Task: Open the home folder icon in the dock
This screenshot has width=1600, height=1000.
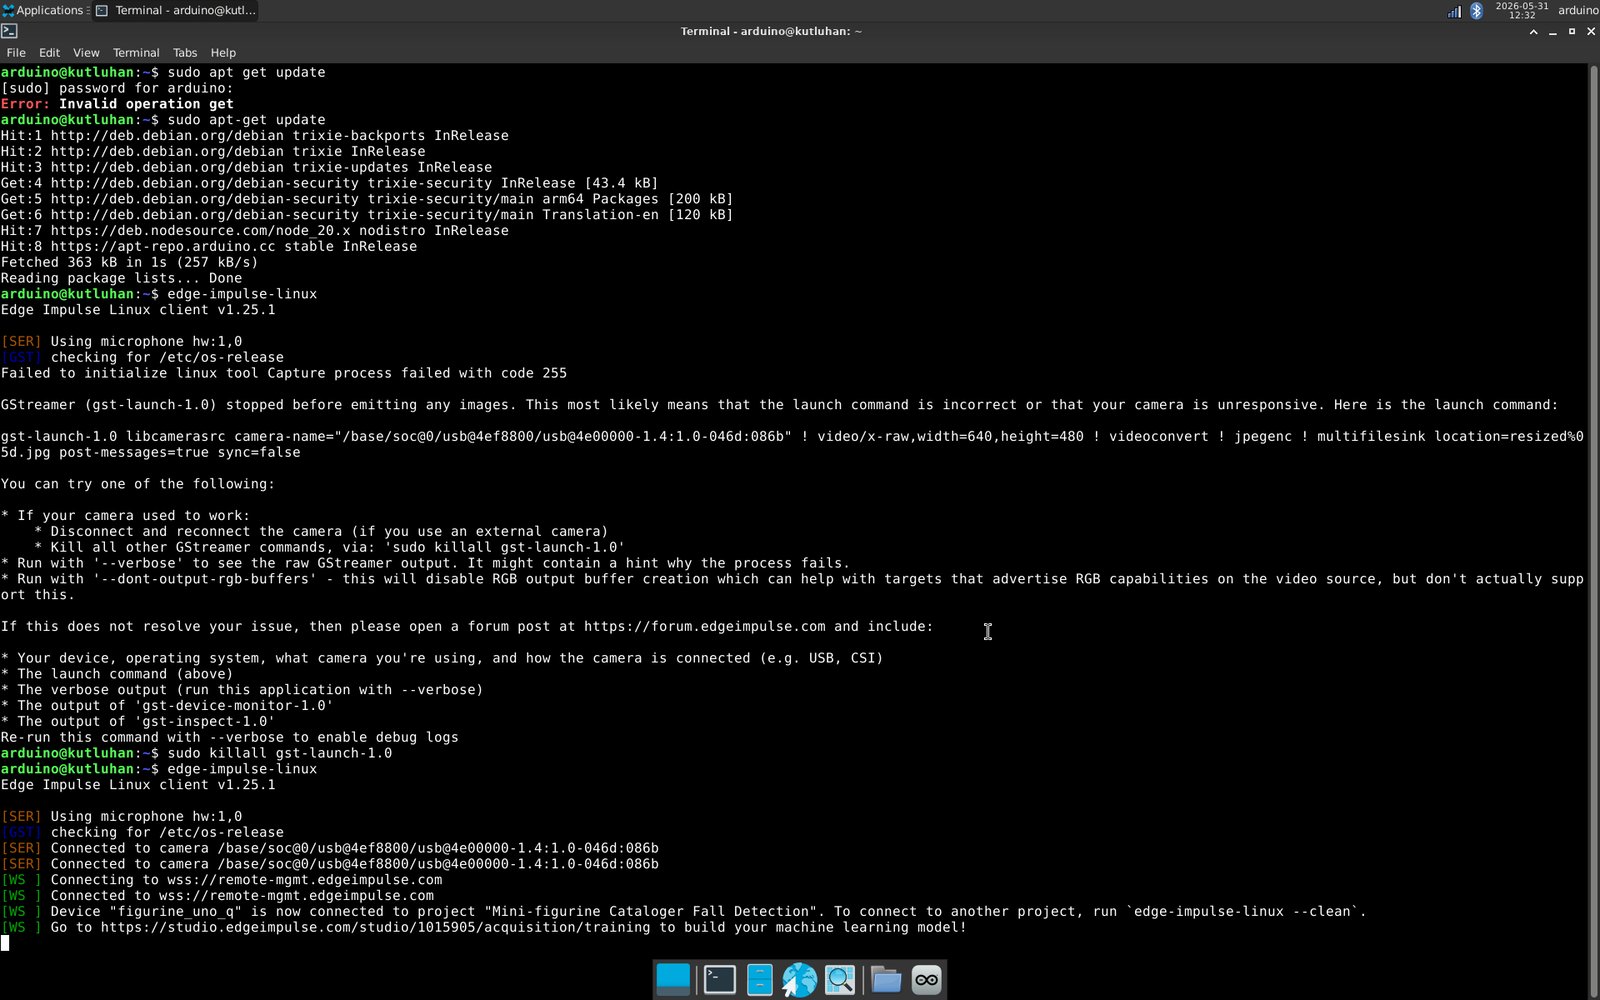Action: [885, 980]
